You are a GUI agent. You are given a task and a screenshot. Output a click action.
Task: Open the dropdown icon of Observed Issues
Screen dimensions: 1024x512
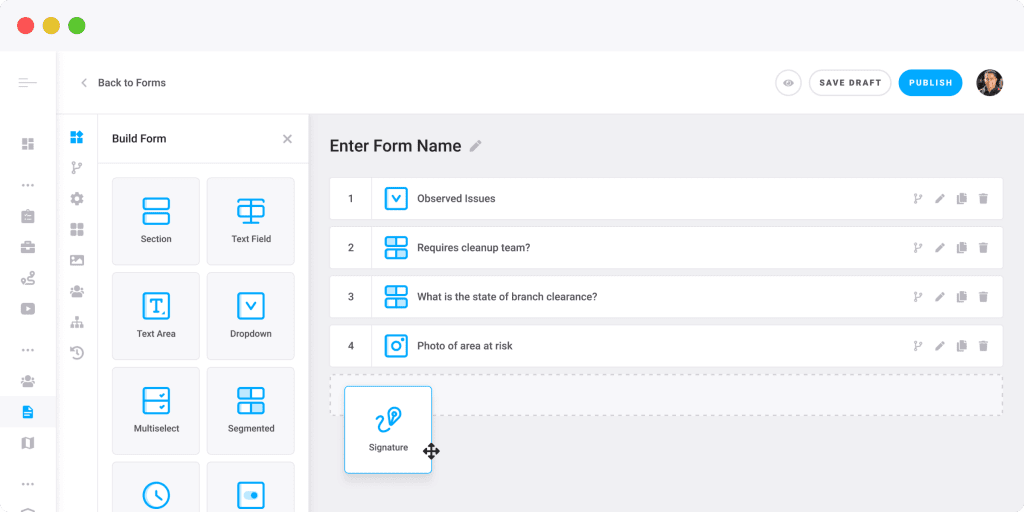pos(396,199)
